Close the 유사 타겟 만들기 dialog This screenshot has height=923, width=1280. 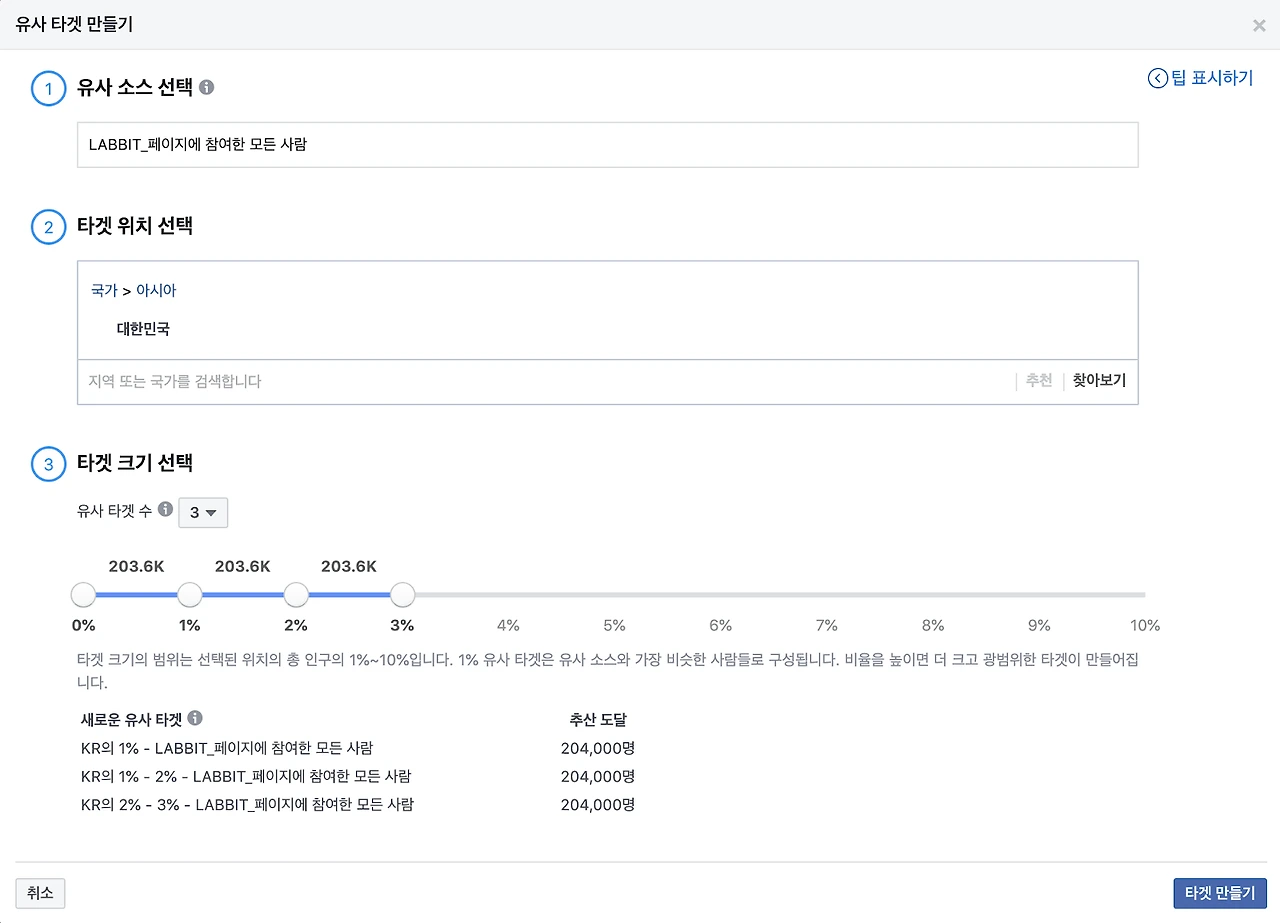1259,25
